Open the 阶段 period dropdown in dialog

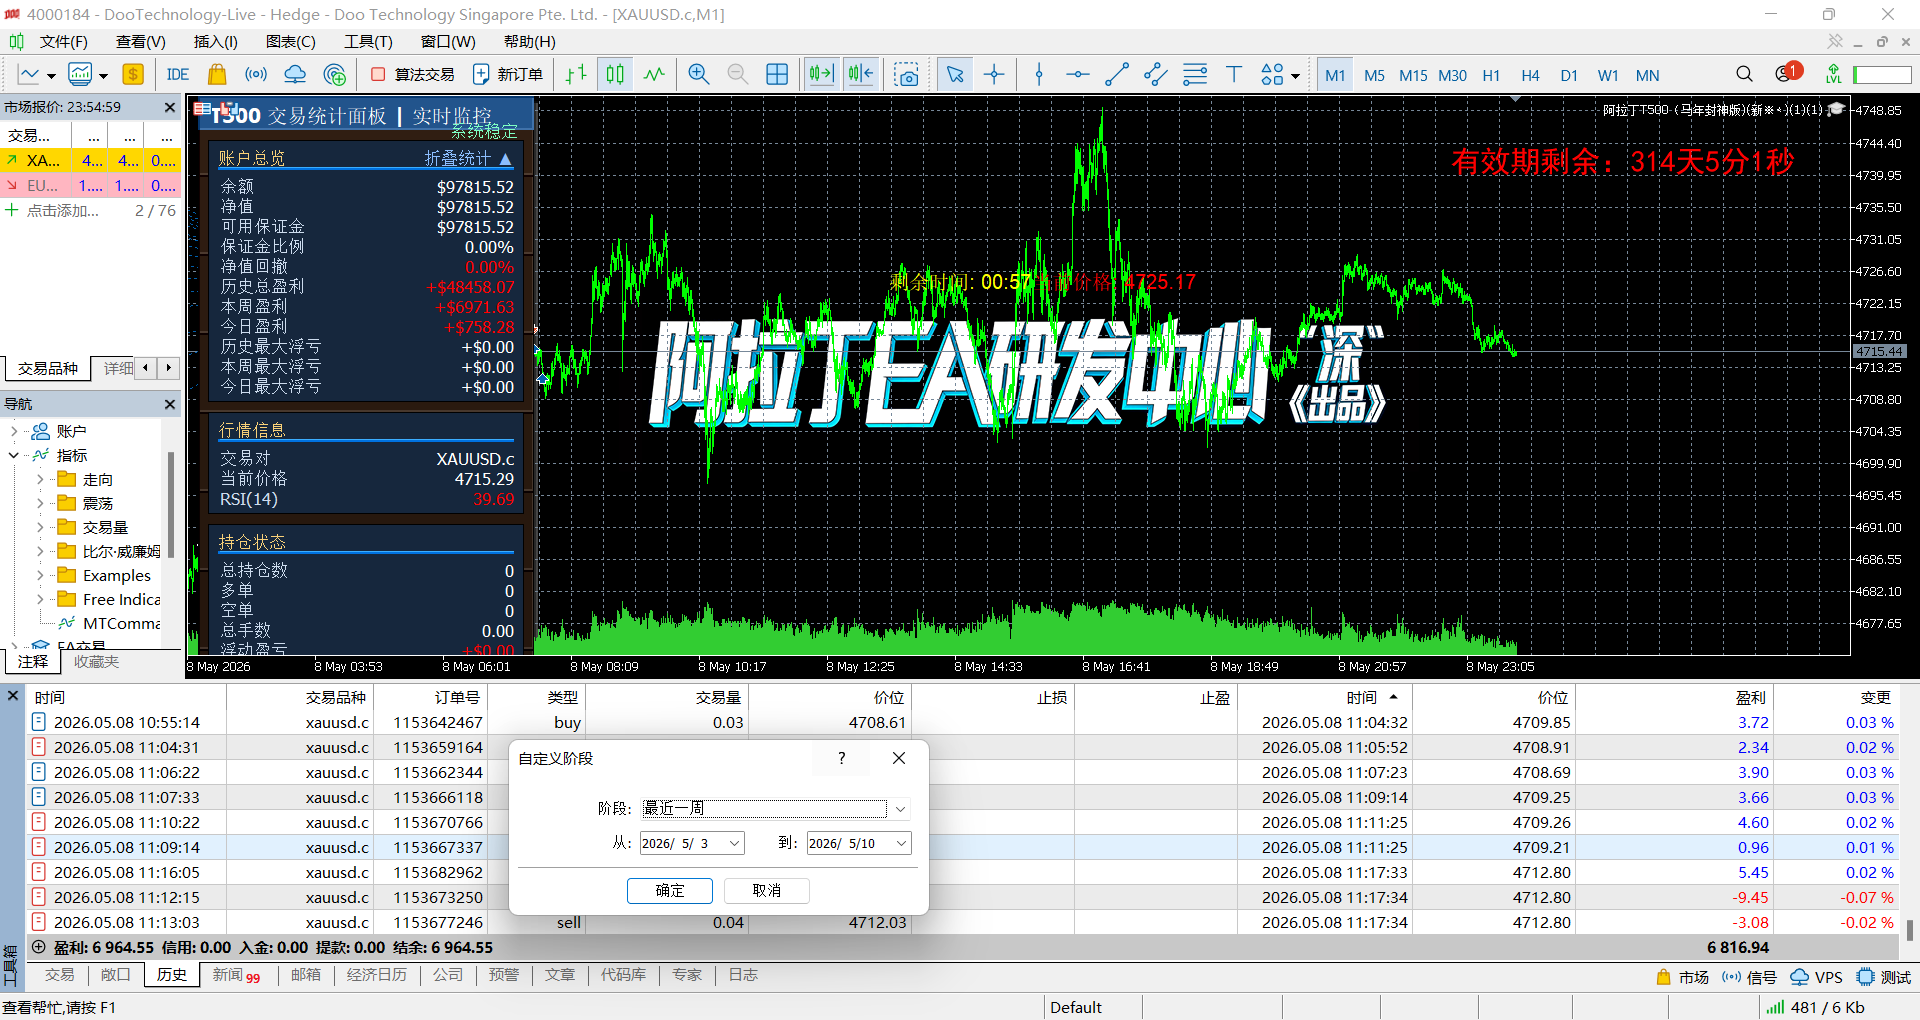click(900, 809)
